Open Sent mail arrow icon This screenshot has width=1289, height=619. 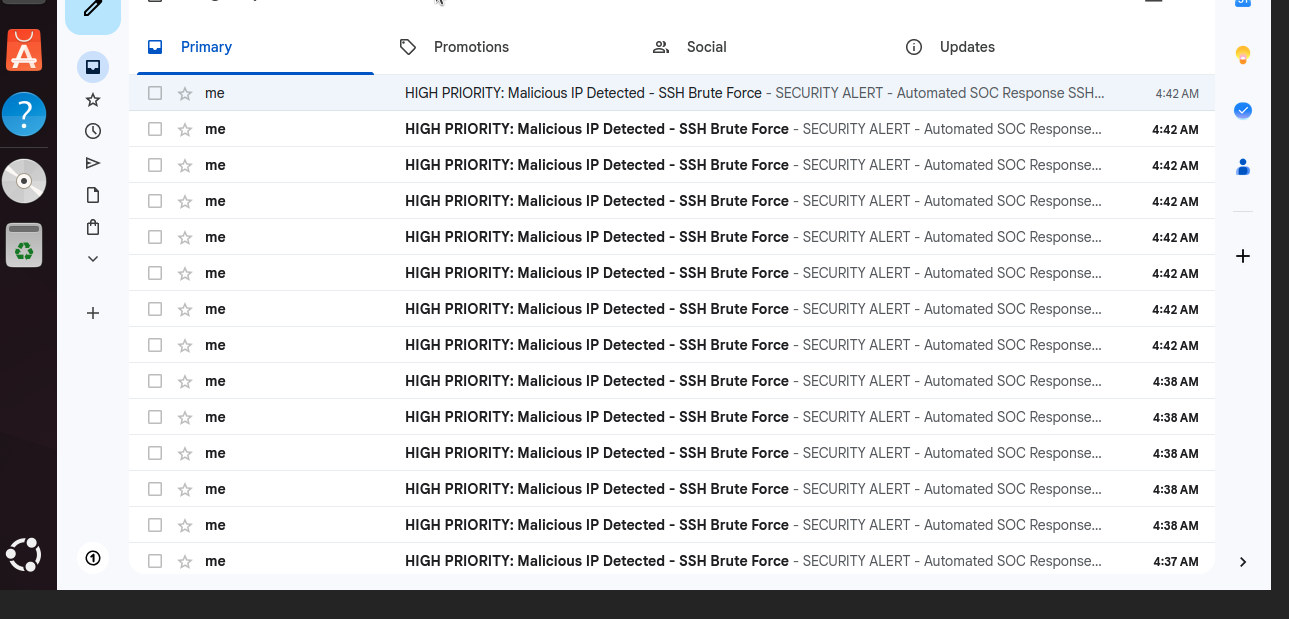(93, 163)
